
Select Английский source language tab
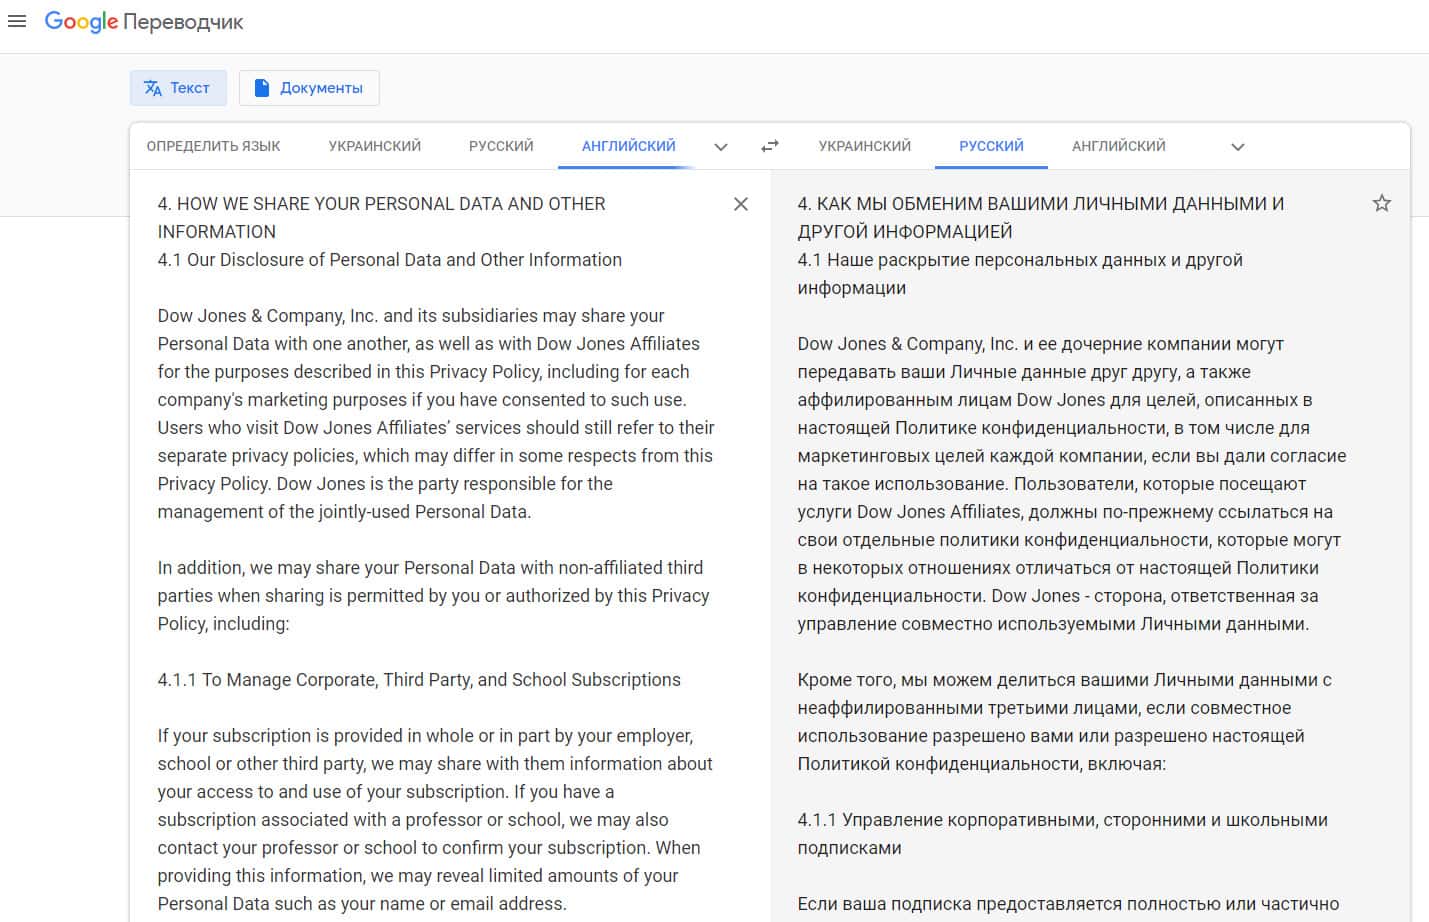click(629, 146)
